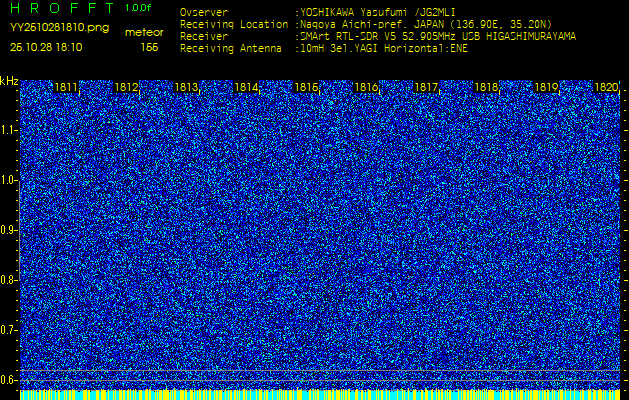Click the meteor count 155
This screenshot has height=400, width=629.
click(150, 47)
